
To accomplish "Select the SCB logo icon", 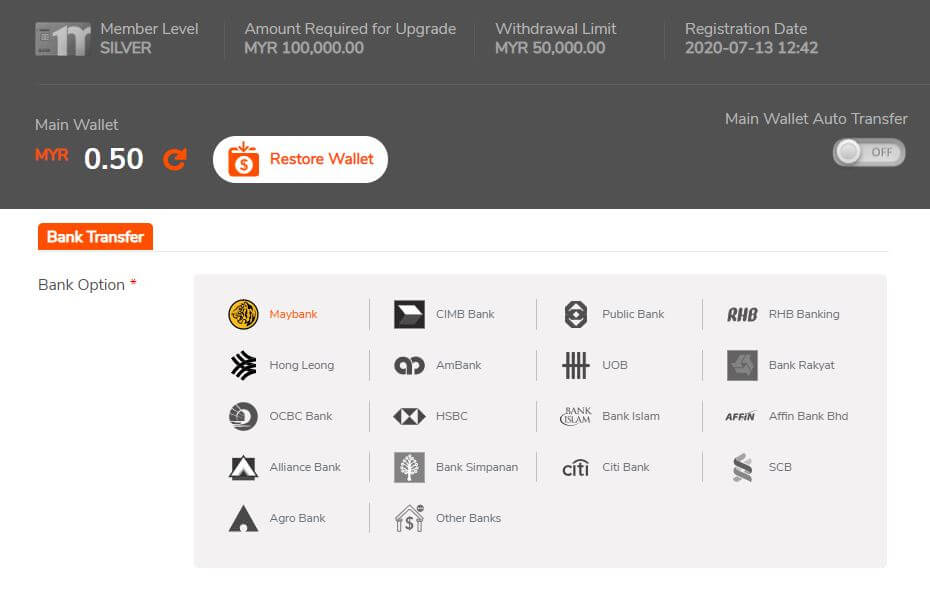I will pos(742,467).
